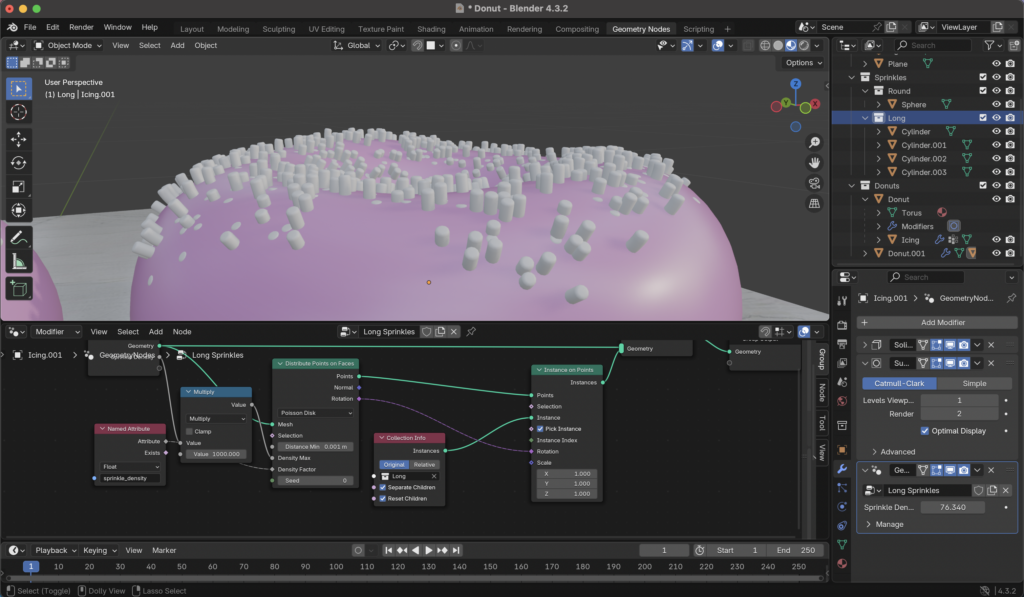Select the Annotate tool
This screenshot has height=597, width=1024.
pos(19,238)
